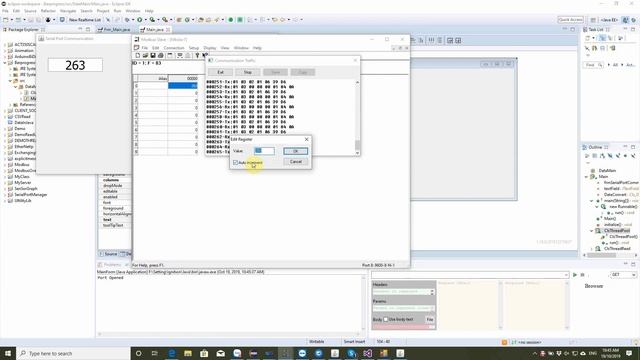Open Visual Studio from taskbar
This screenshot has height=360, width=640.
(367, 353)
